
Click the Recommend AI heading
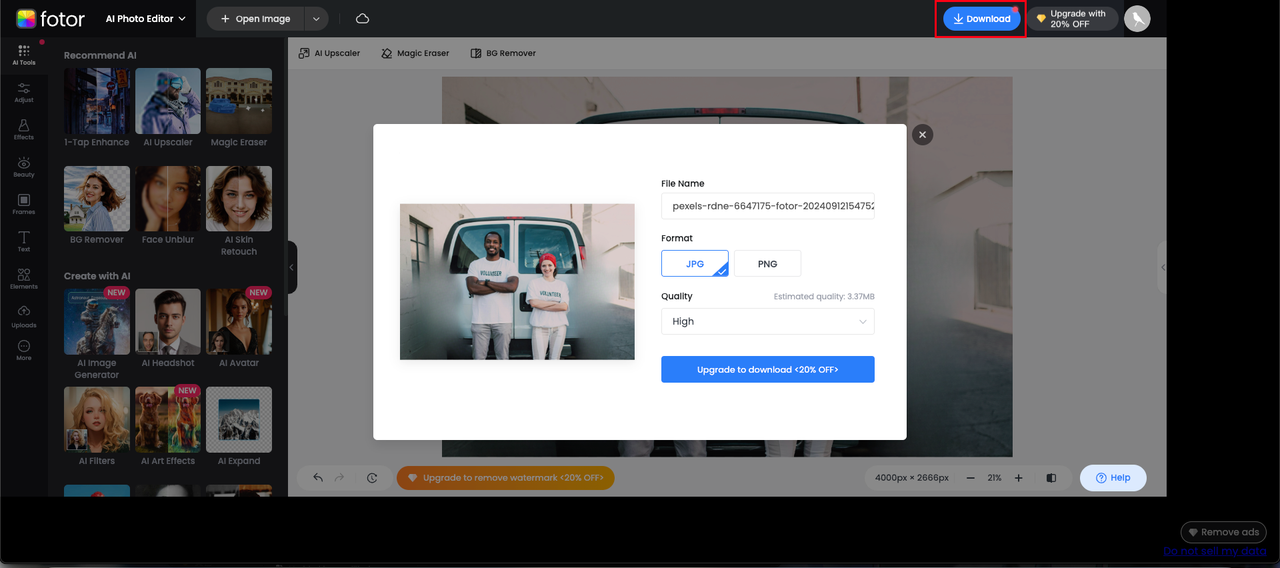coord(100,55)
